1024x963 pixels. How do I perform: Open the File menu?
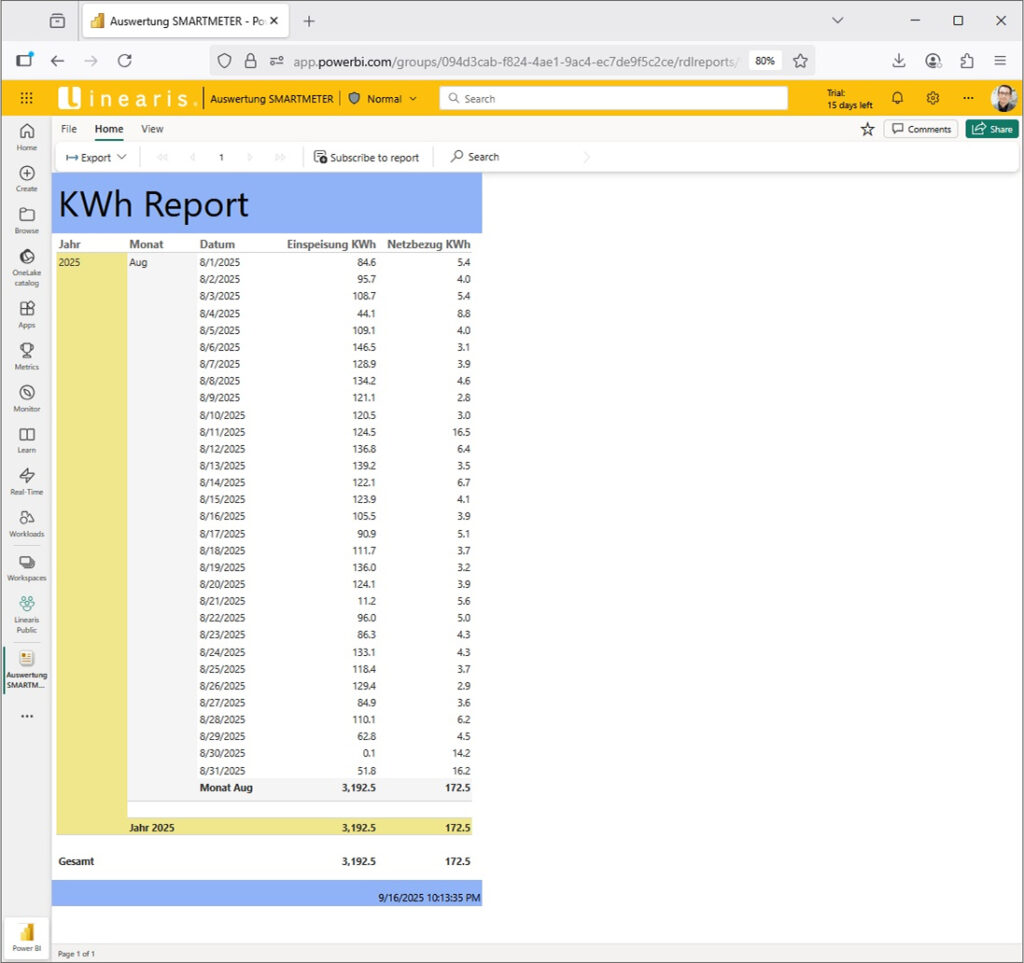(69, 129)
